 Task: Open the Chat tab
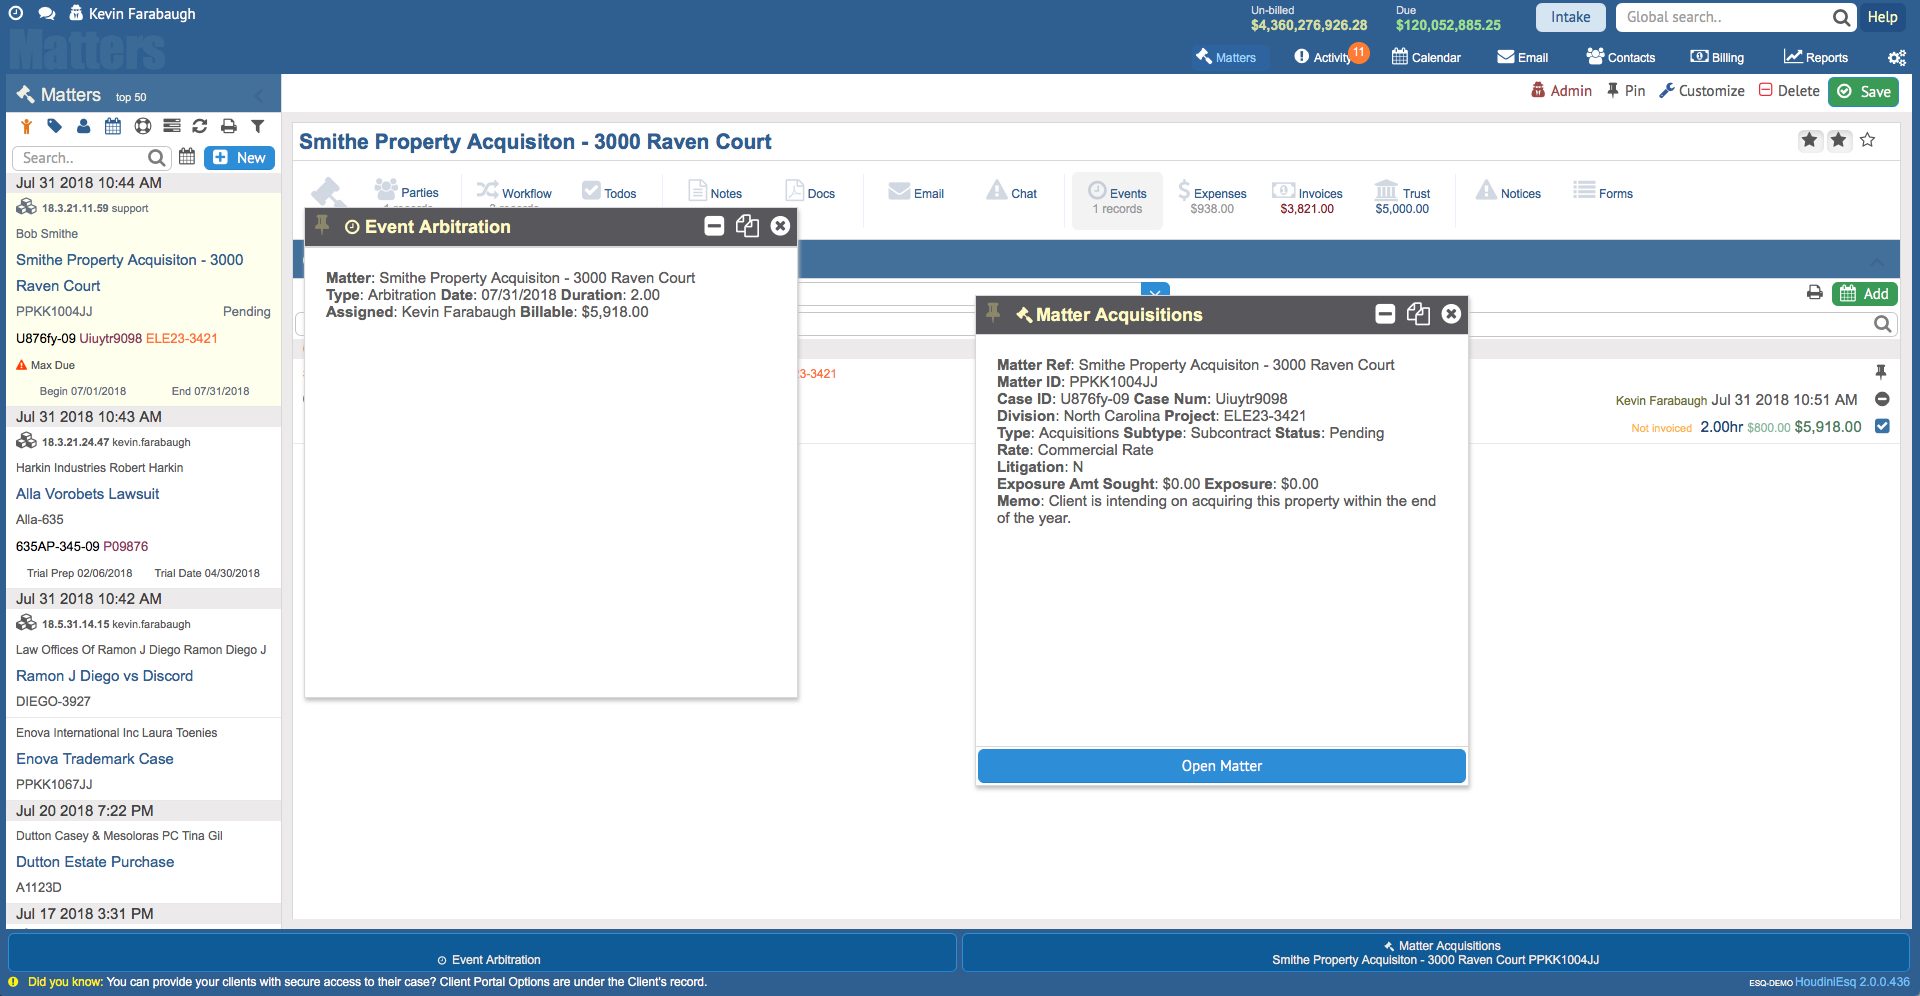pos(1012,193)
